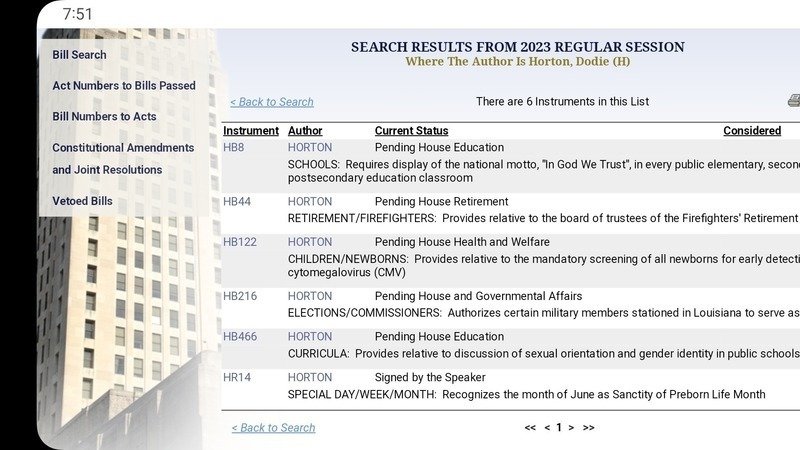Open Bill Search in the sidebar
800x450 pixels.
[x=79, y=55]
